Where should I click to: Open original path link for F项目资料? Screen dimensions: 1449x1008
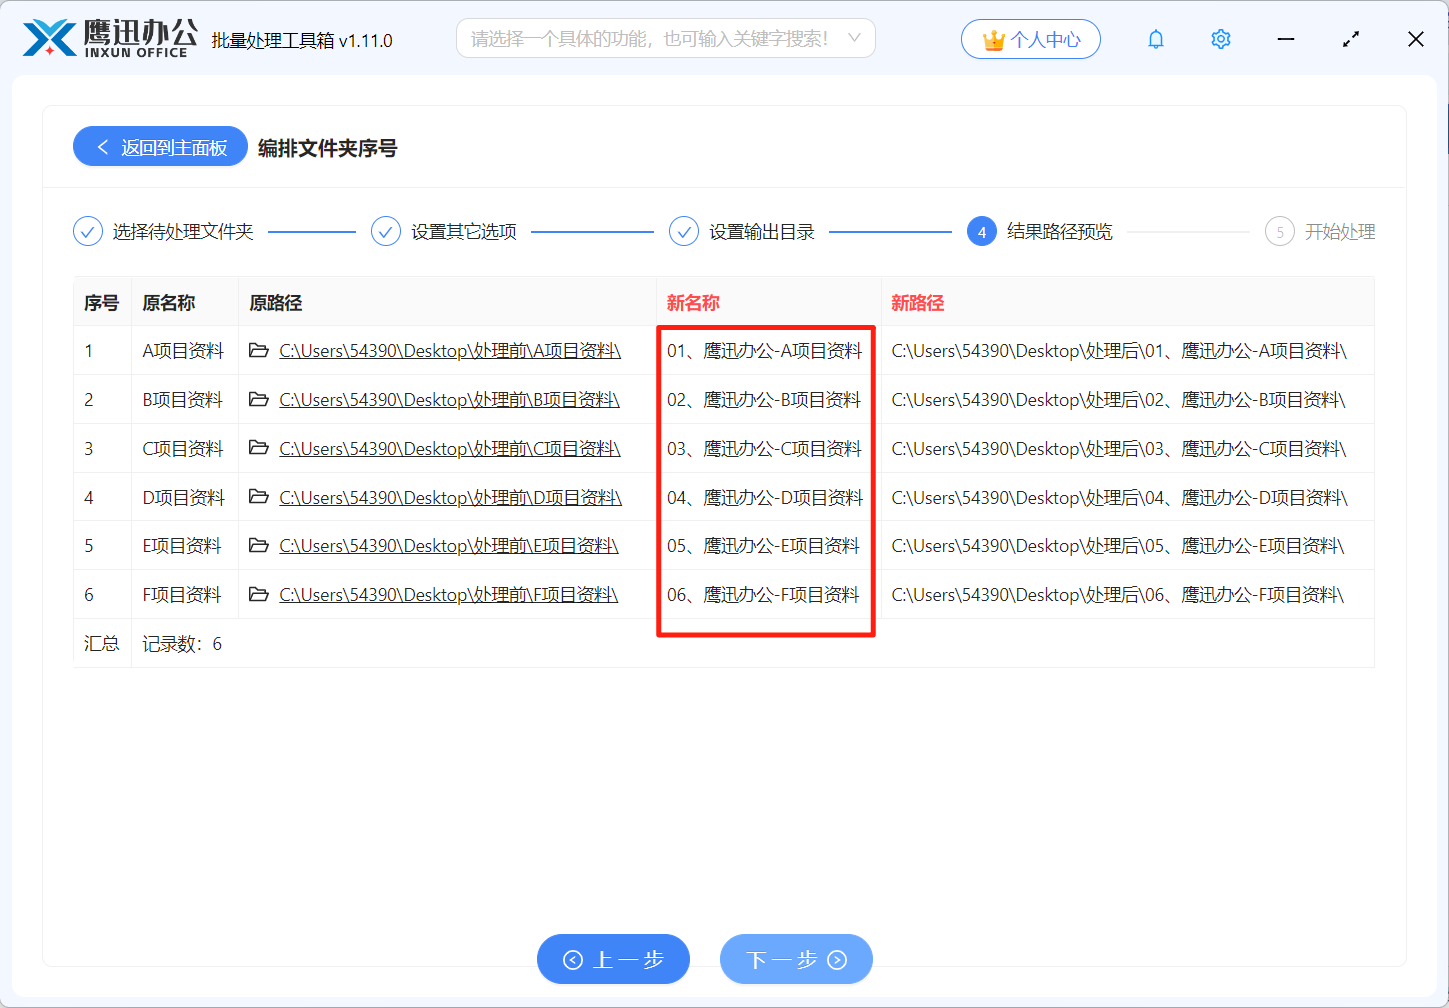pyautogui.click(x=449, y=595)
